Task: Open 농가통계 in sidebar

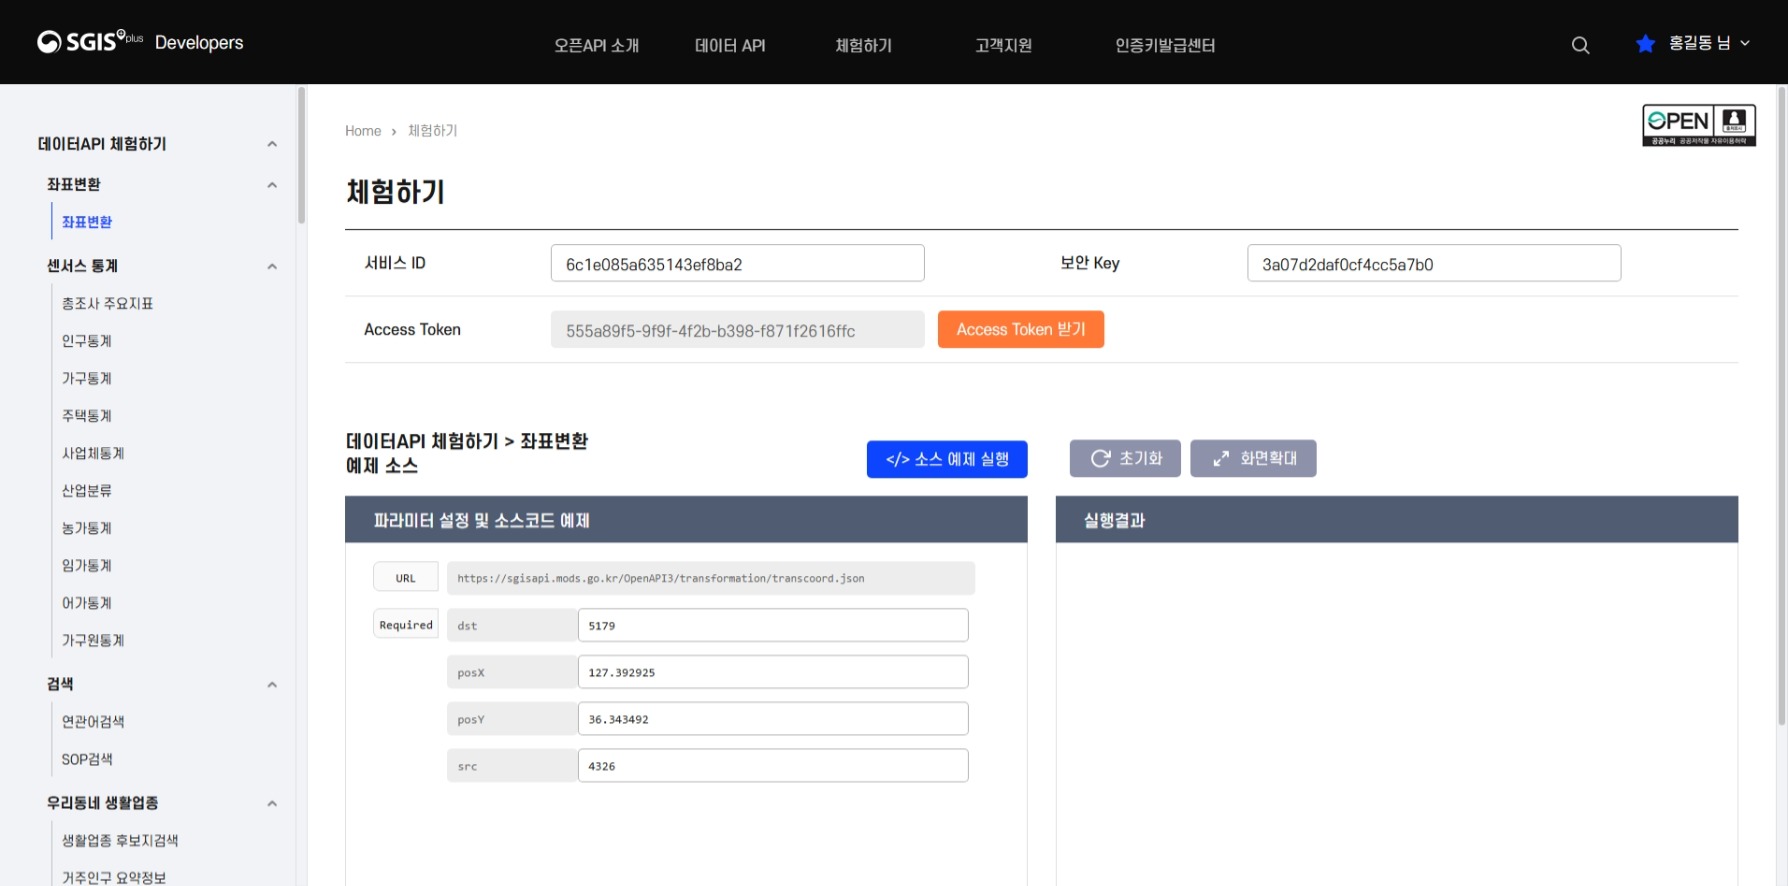Action: (x=87, y=528)
